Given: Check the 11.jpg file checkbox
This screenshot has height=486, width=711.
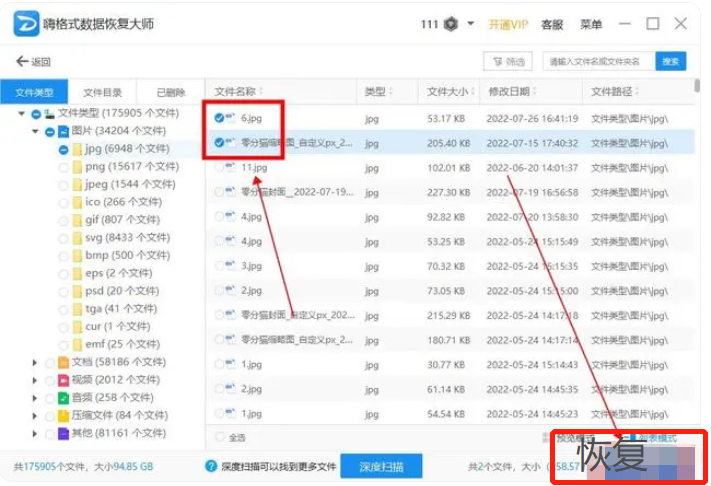Looking at the screenshot, I should pos(220,168).
